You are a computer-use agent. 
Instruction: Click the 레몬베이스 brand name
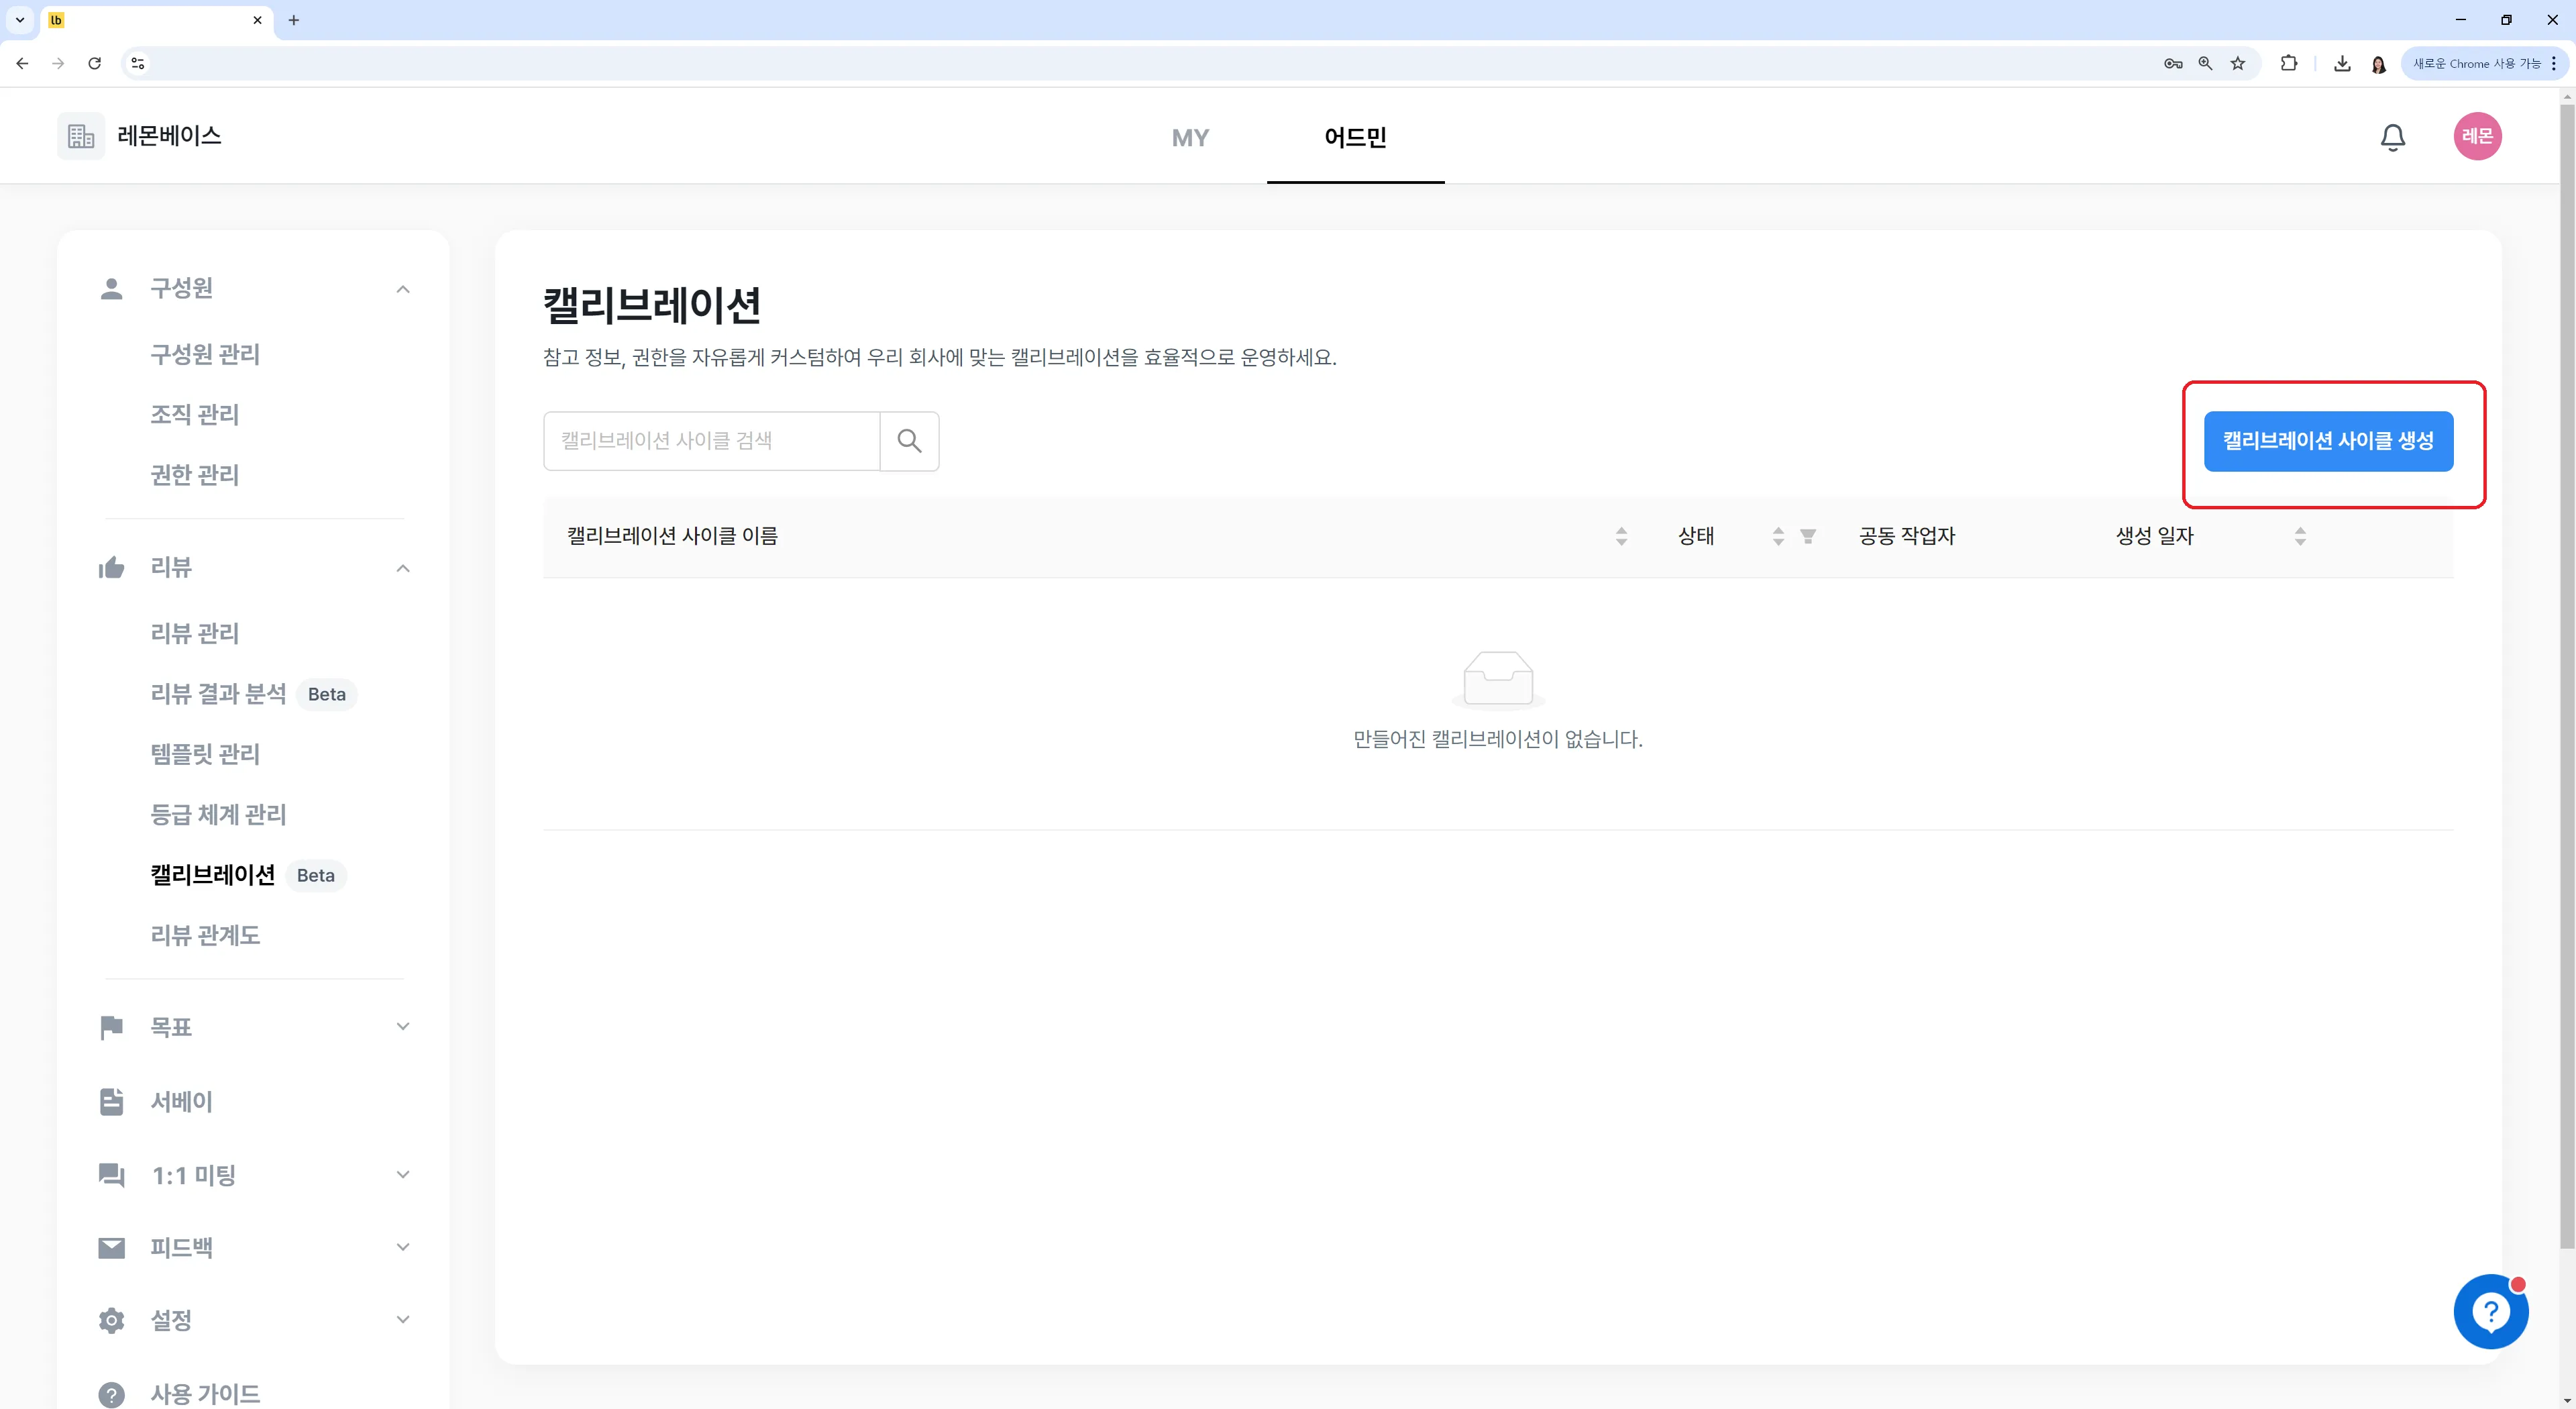click(169, 136)
